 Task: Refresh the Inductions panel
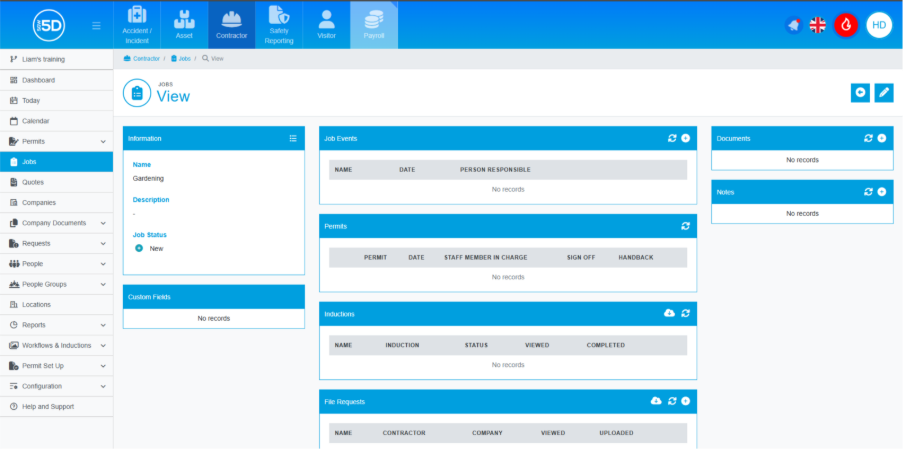coord(685,313)
